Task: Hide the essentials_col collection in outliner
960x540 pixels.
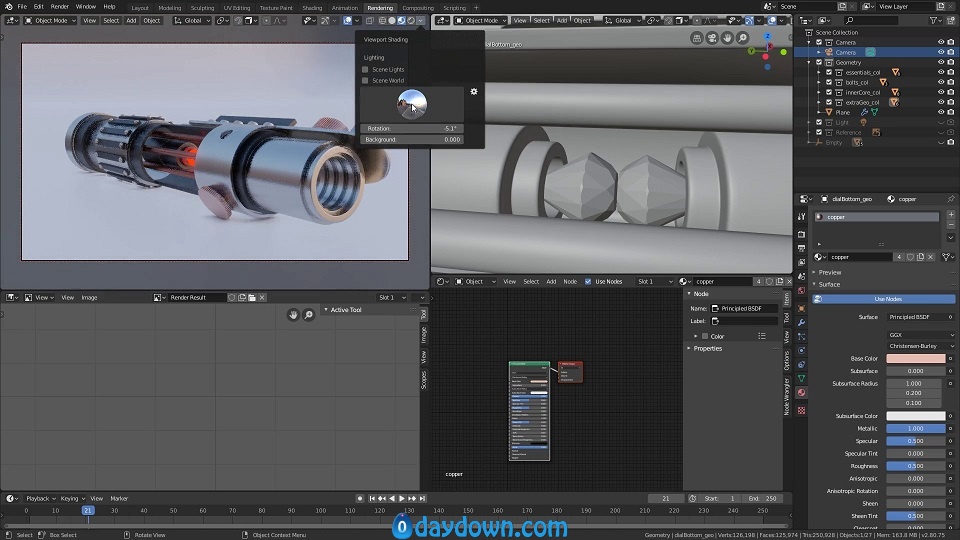Action: point(940,72)
